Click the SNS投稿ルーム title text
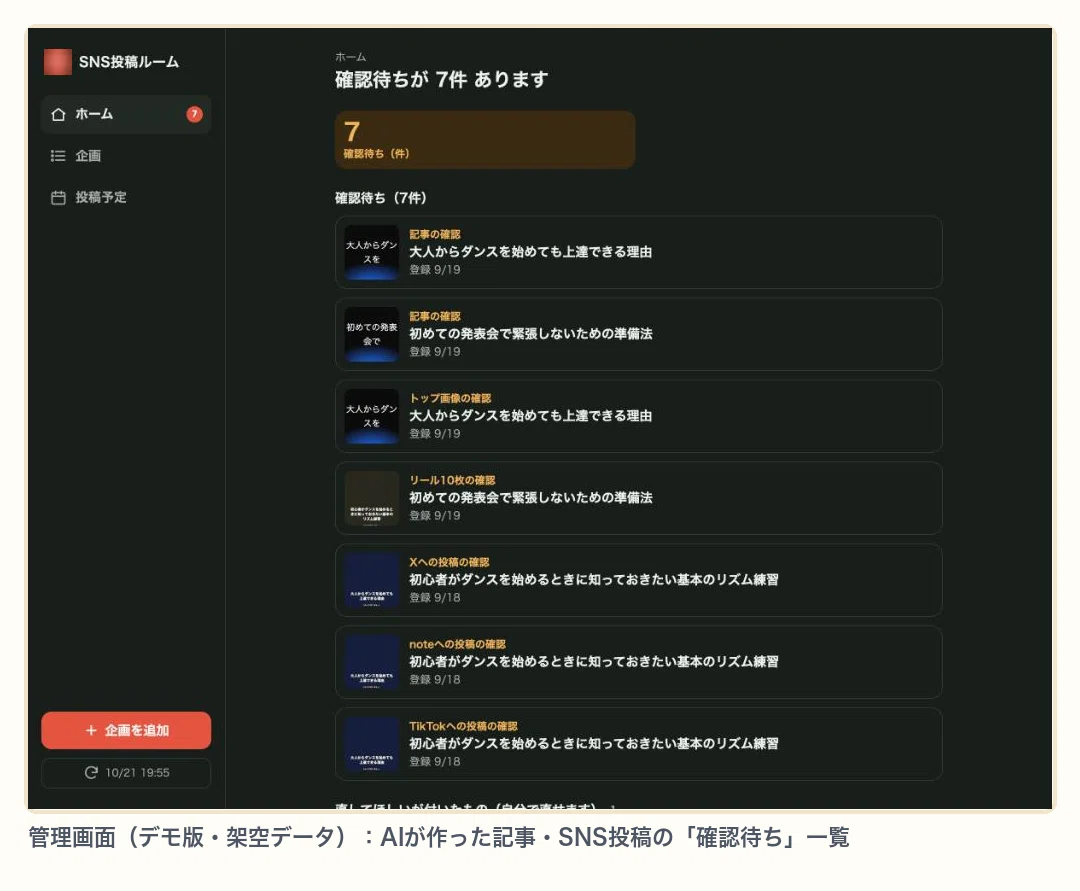The image size is (1080, 891). (129, 62)
